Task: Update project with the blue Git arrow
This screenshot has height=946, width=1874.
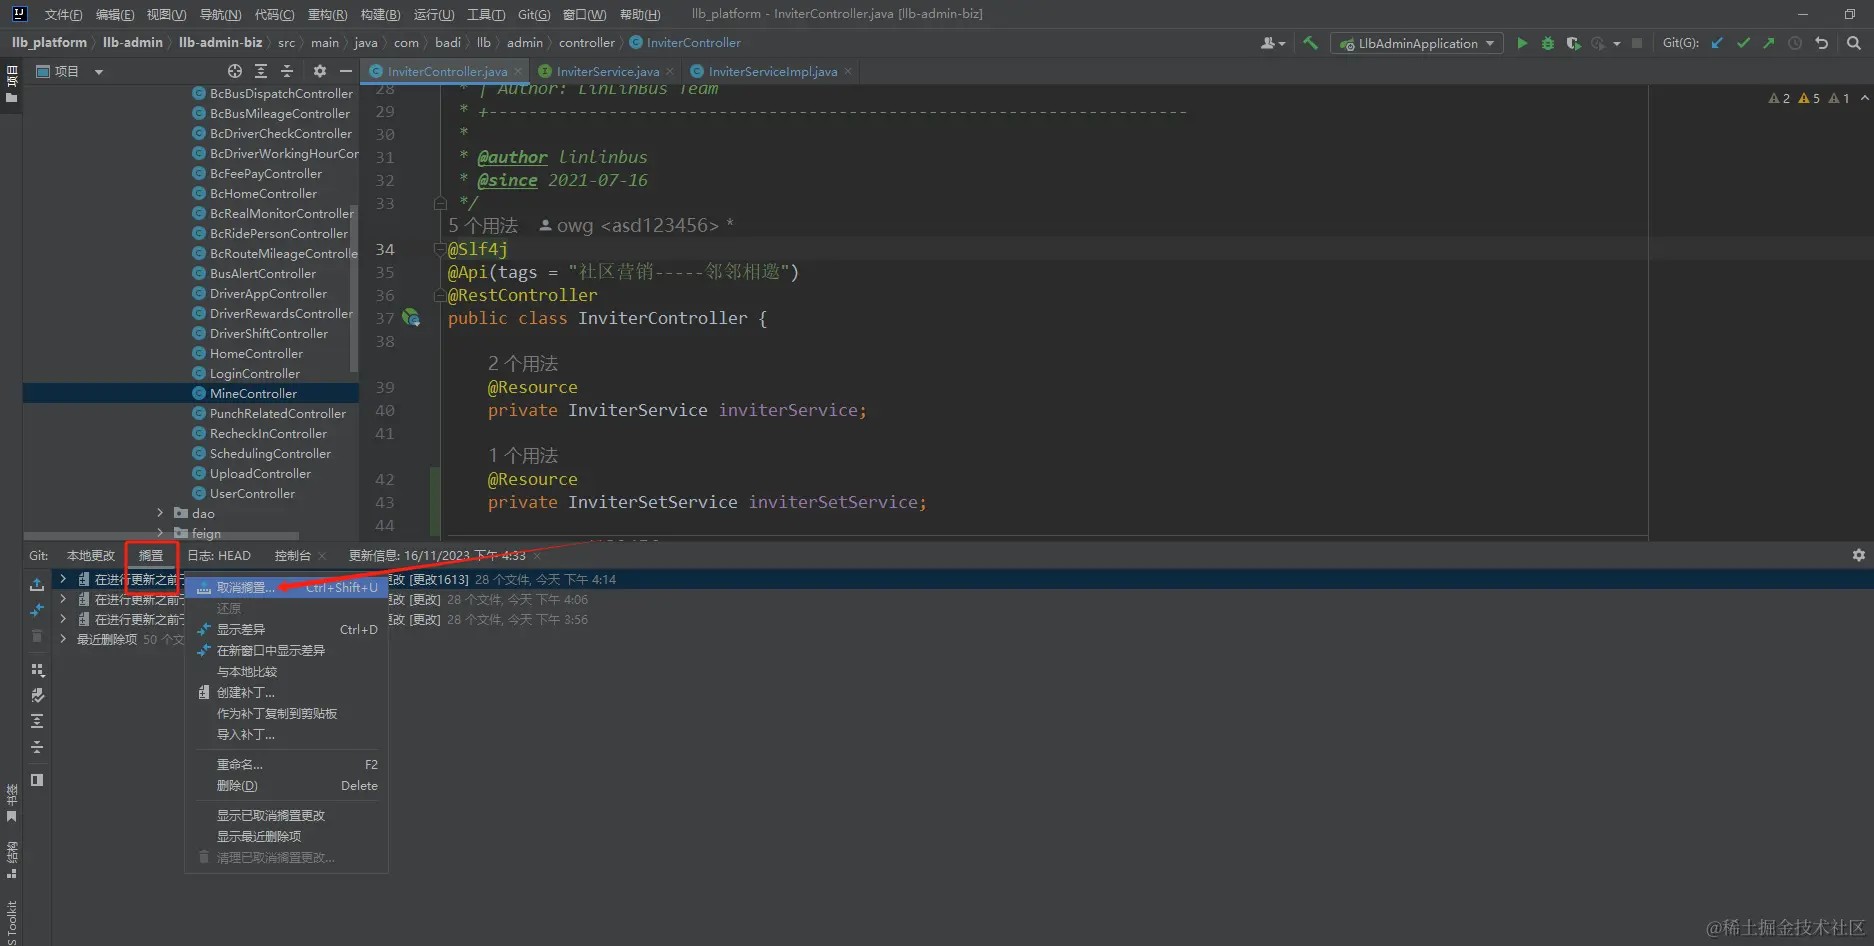Action: (1717, 43)
